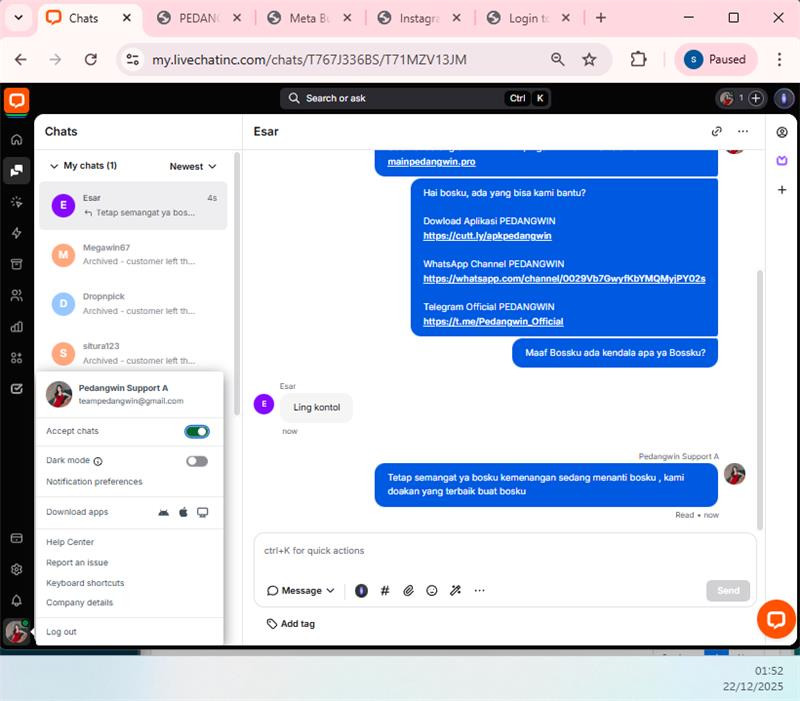
Task: Open the Megawin67 archived chat
Action: click(133, 255)
